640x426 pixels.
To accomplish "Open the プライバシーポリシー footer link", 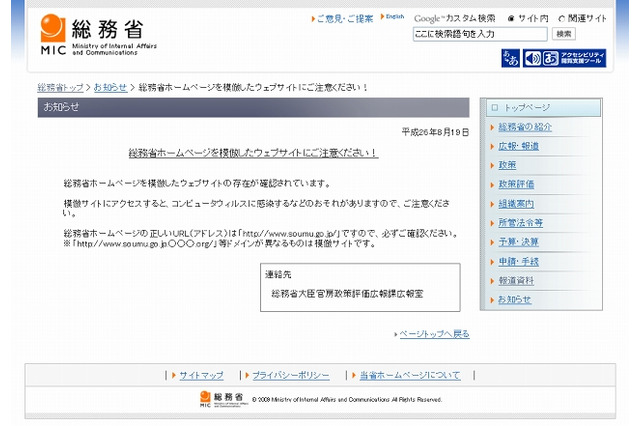I will [290, 375].
